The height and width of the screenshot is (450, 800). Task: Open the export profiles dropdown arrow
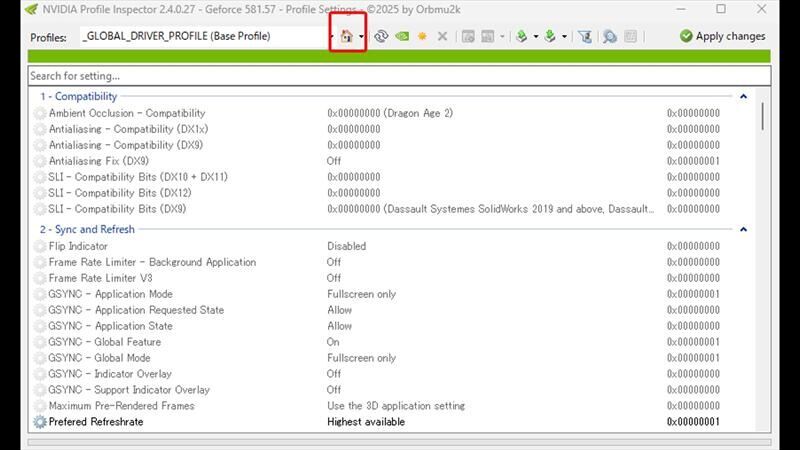(x=536, y=36)
